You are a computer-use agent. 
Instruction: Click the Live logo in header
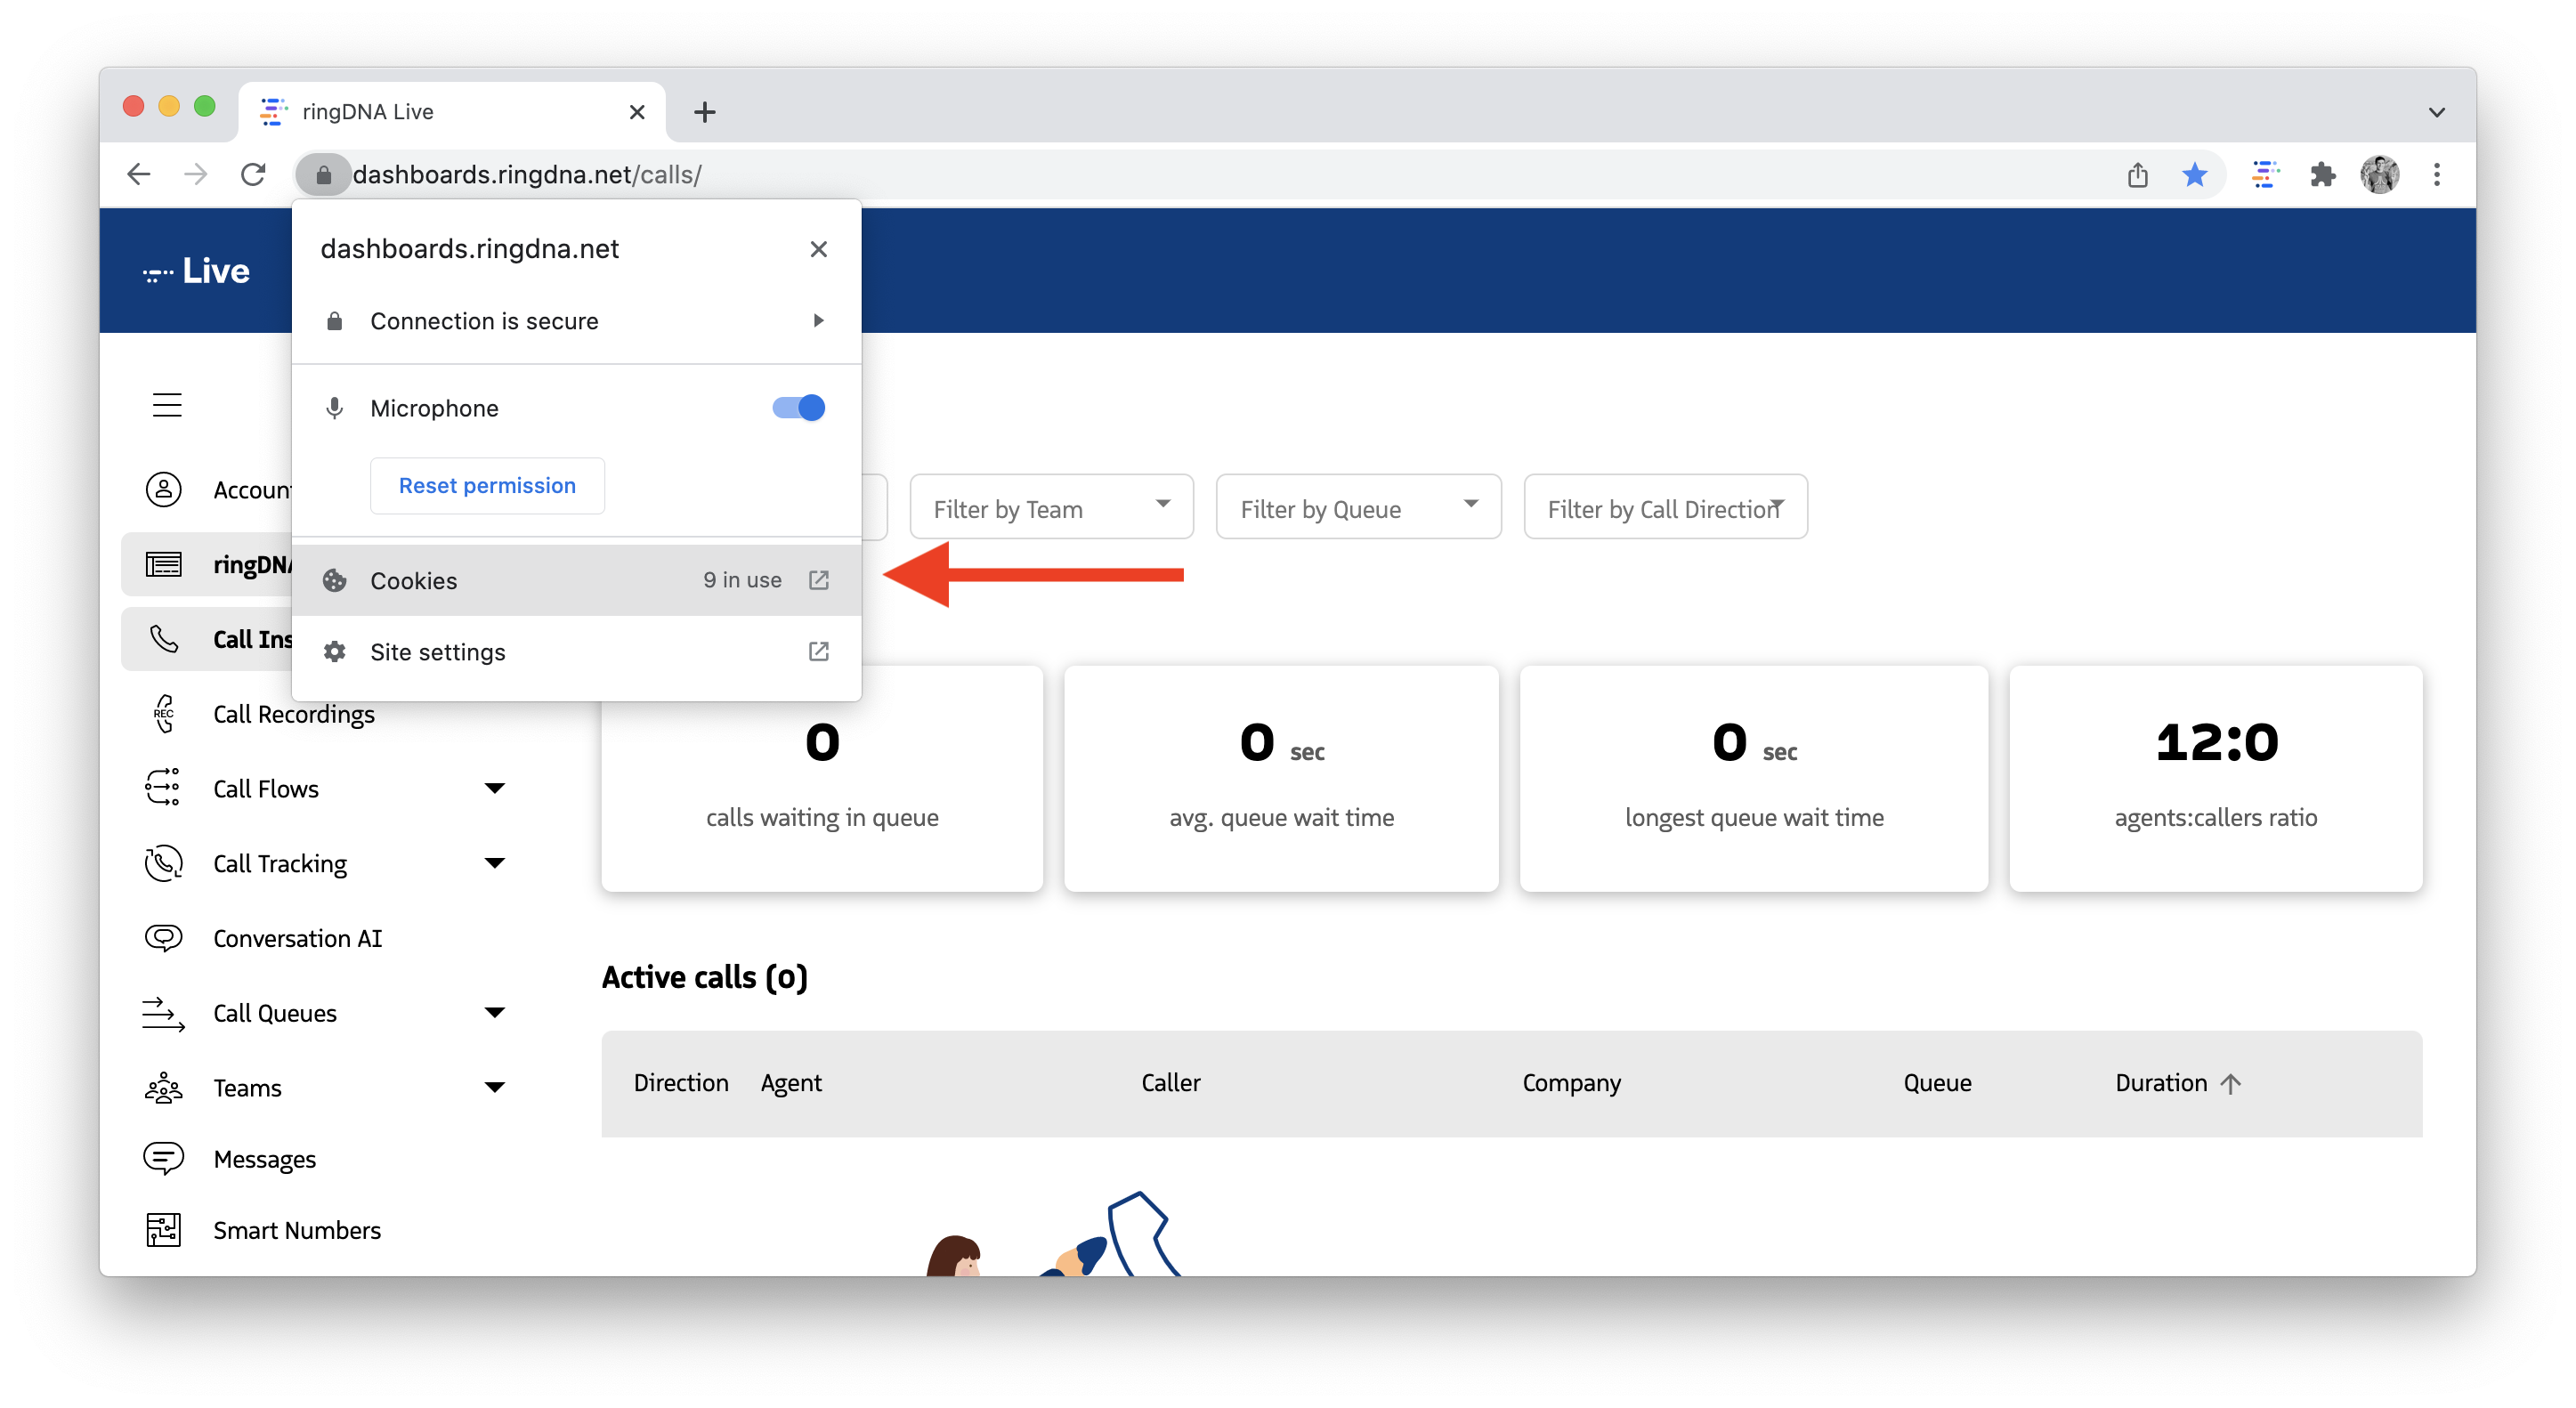click(x=197, y=271)
